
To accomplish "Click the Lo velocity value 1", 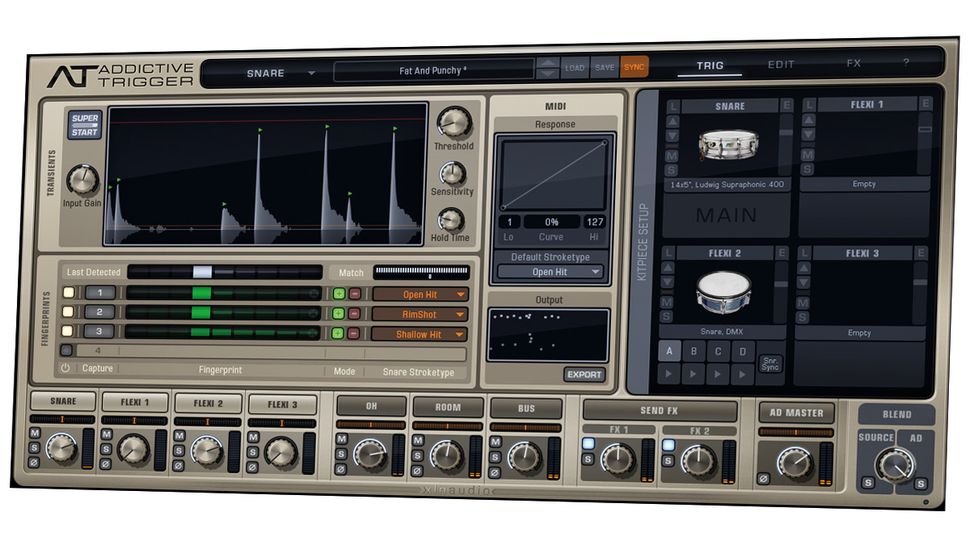I will coord(509,221).
